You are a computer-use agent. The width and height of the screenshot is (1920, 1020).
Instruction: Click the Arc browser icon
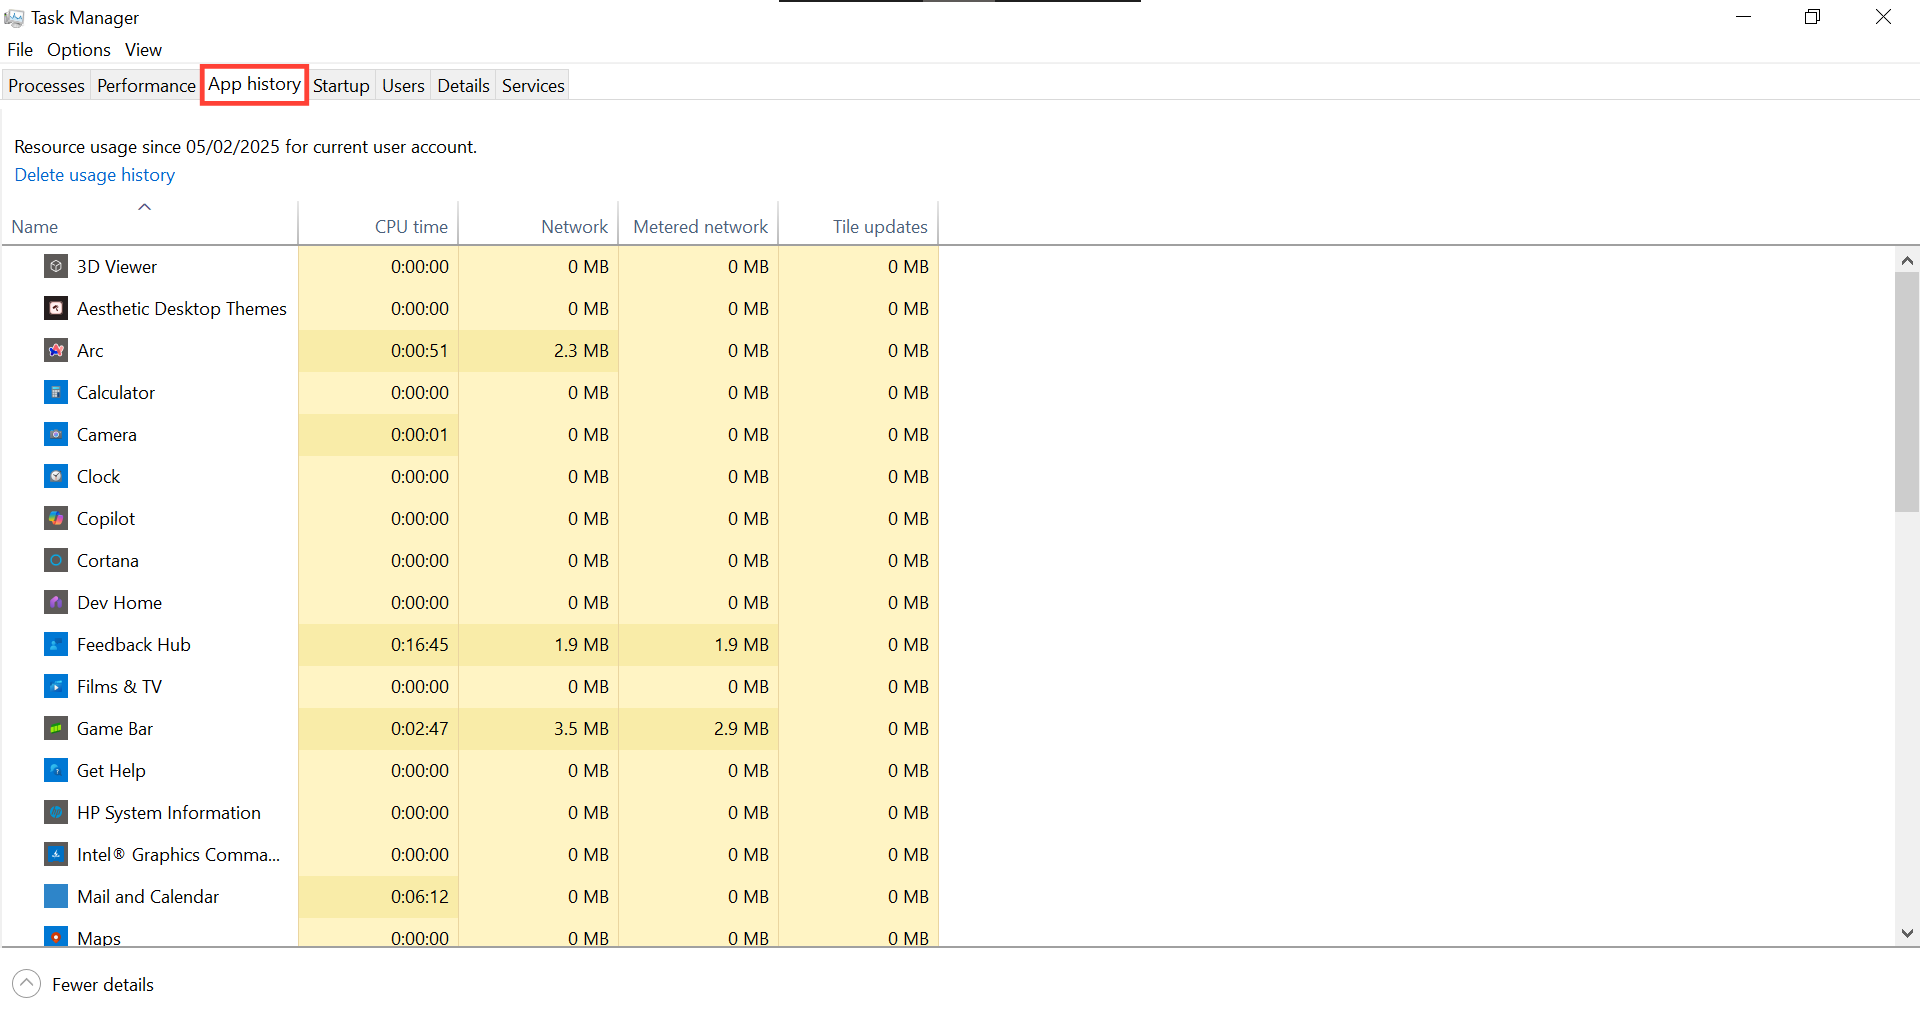point(54,350)
